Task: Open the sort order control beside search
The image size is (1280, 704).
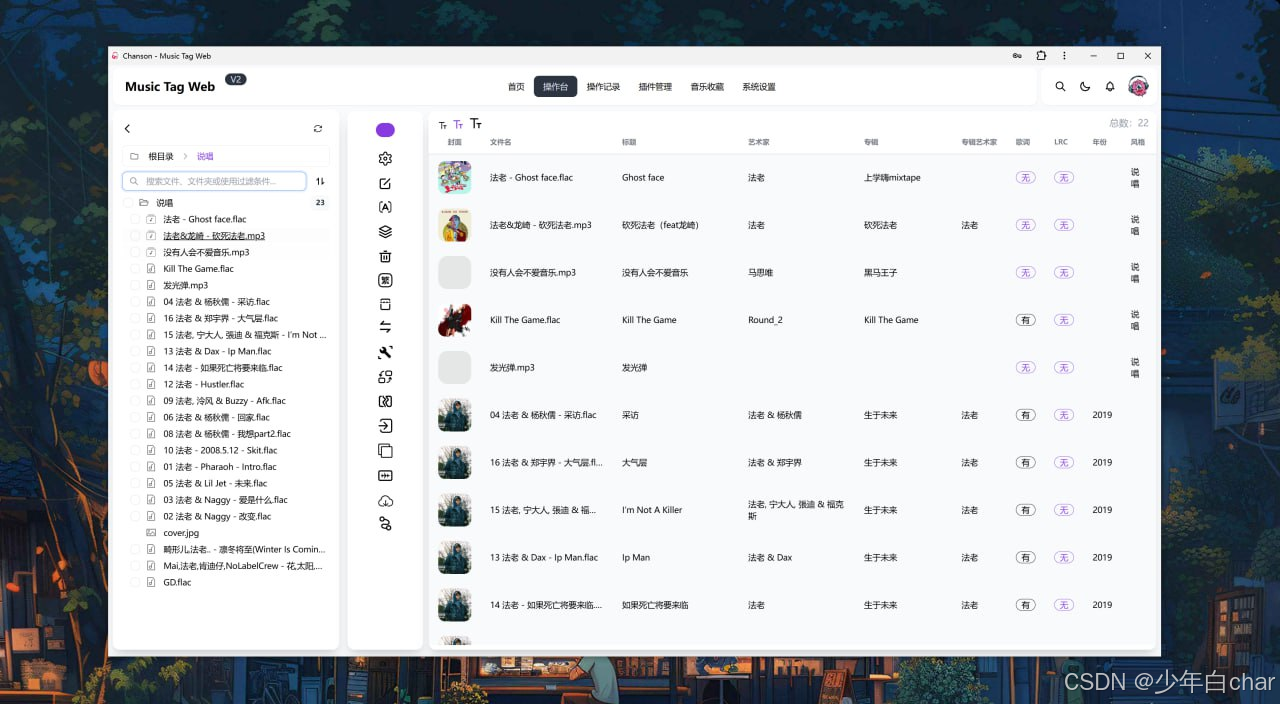Action: [320, 181]
